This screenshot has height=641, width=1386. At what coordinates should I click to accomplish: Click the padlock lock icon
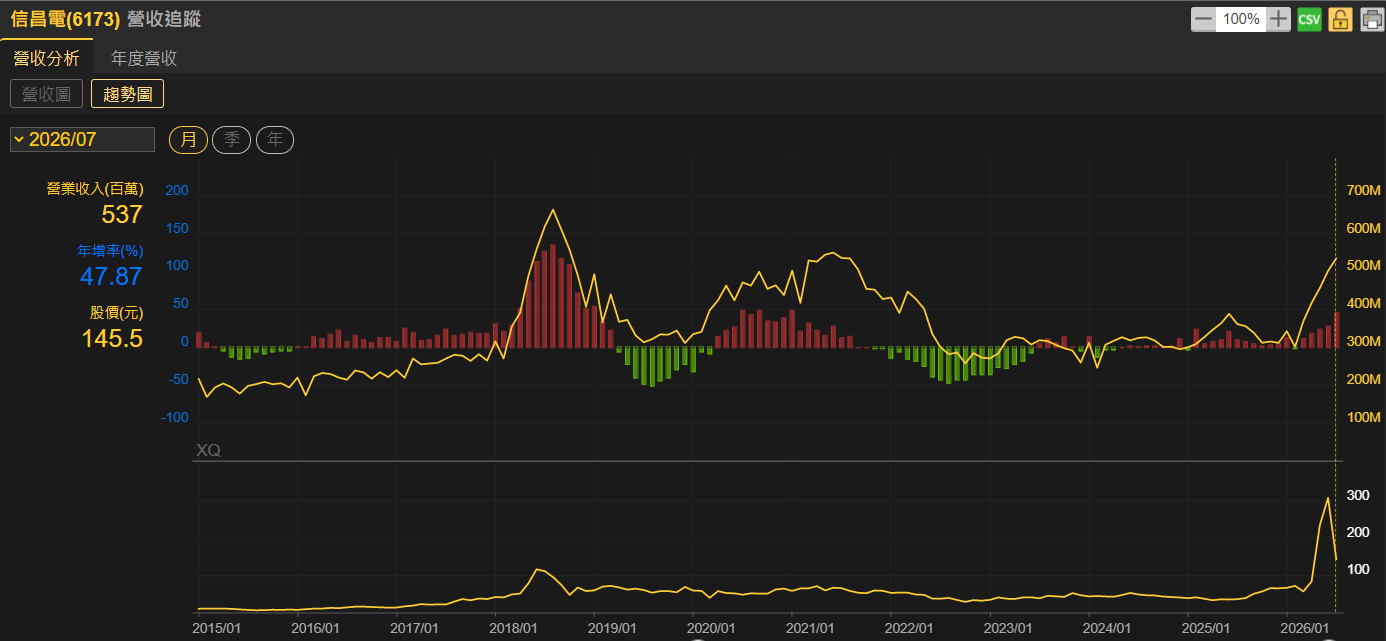[1340, 19]
